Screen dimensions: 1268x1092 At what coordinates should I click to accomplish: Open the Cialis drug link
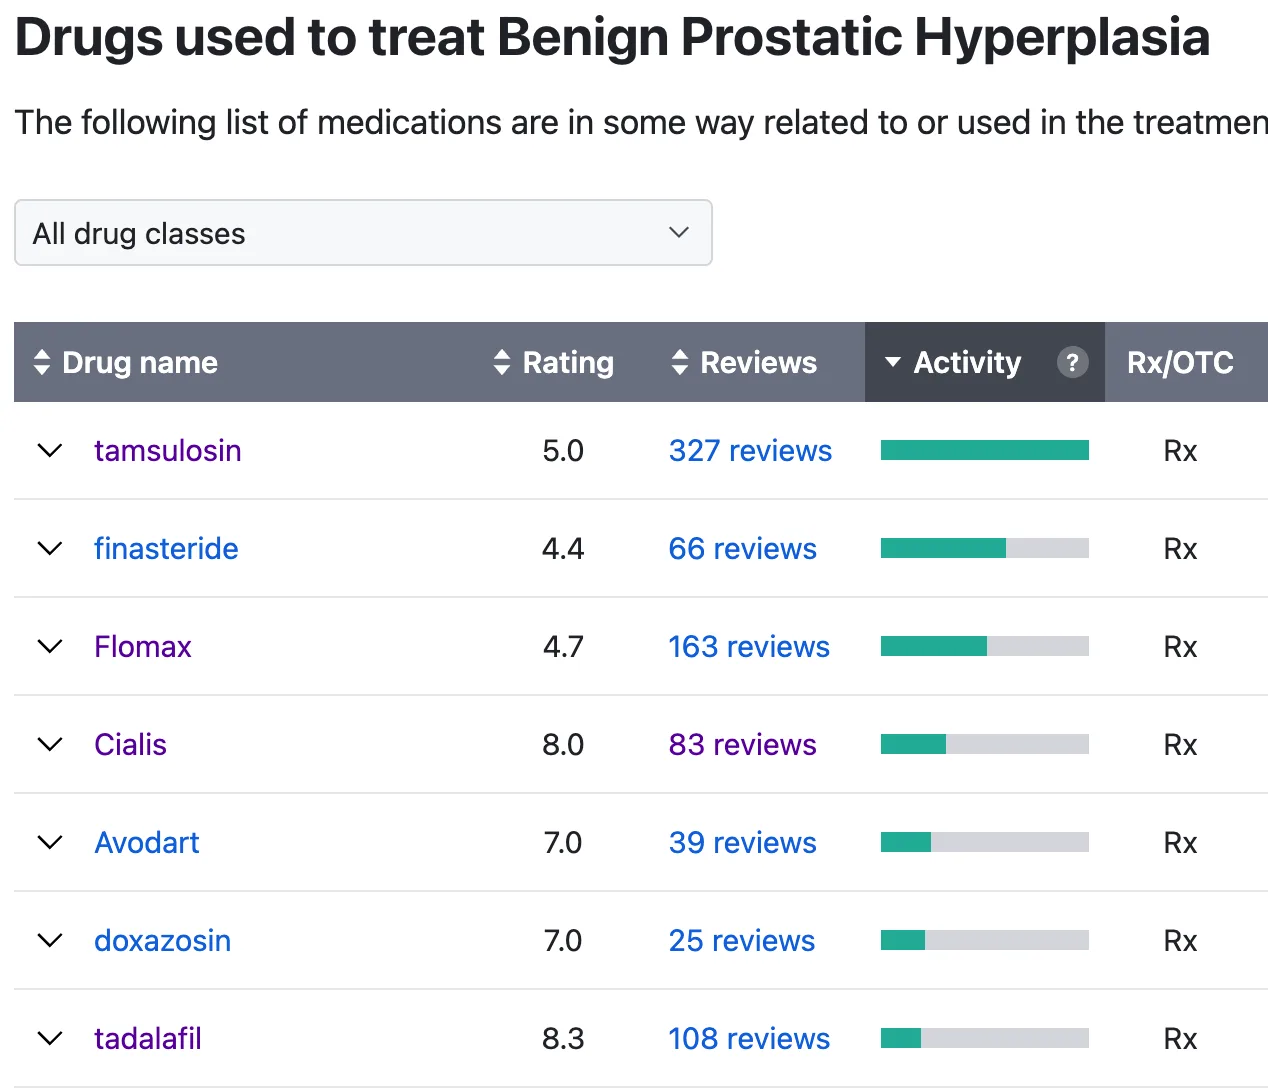pos(130,745)
